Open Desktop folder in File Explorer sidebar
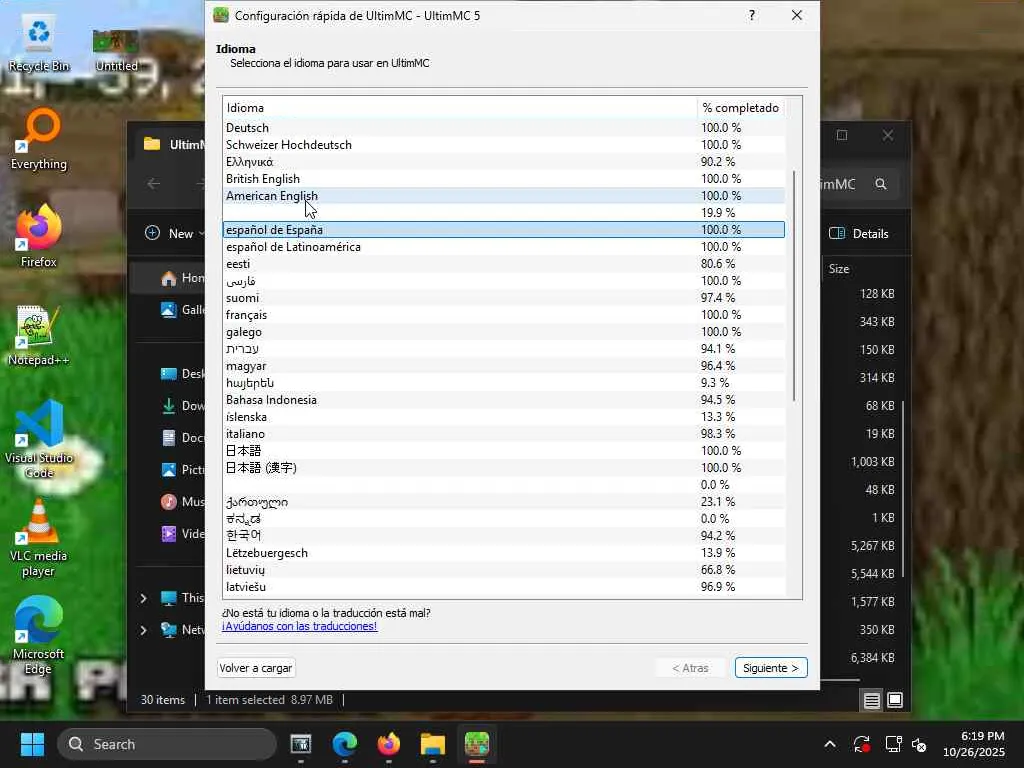Viewport: 1024px width, 768px height. (x=182, y=374)
